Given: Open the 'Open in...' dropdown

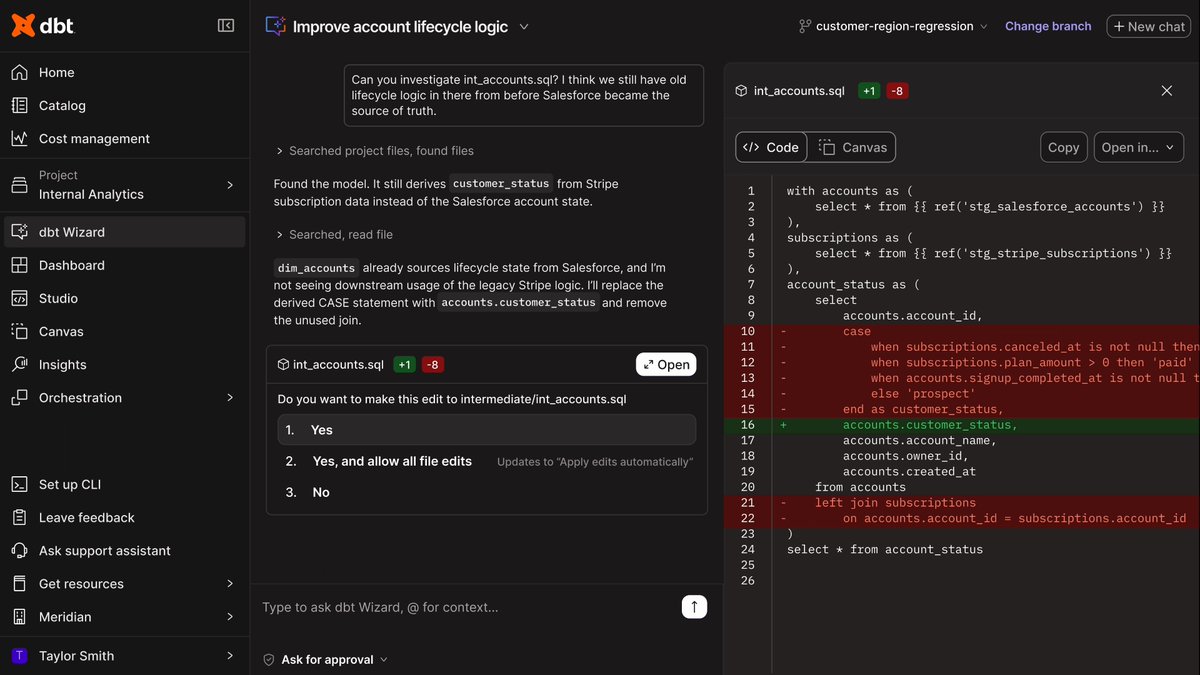Looking at the screenshot, I should coord(1138,147).
